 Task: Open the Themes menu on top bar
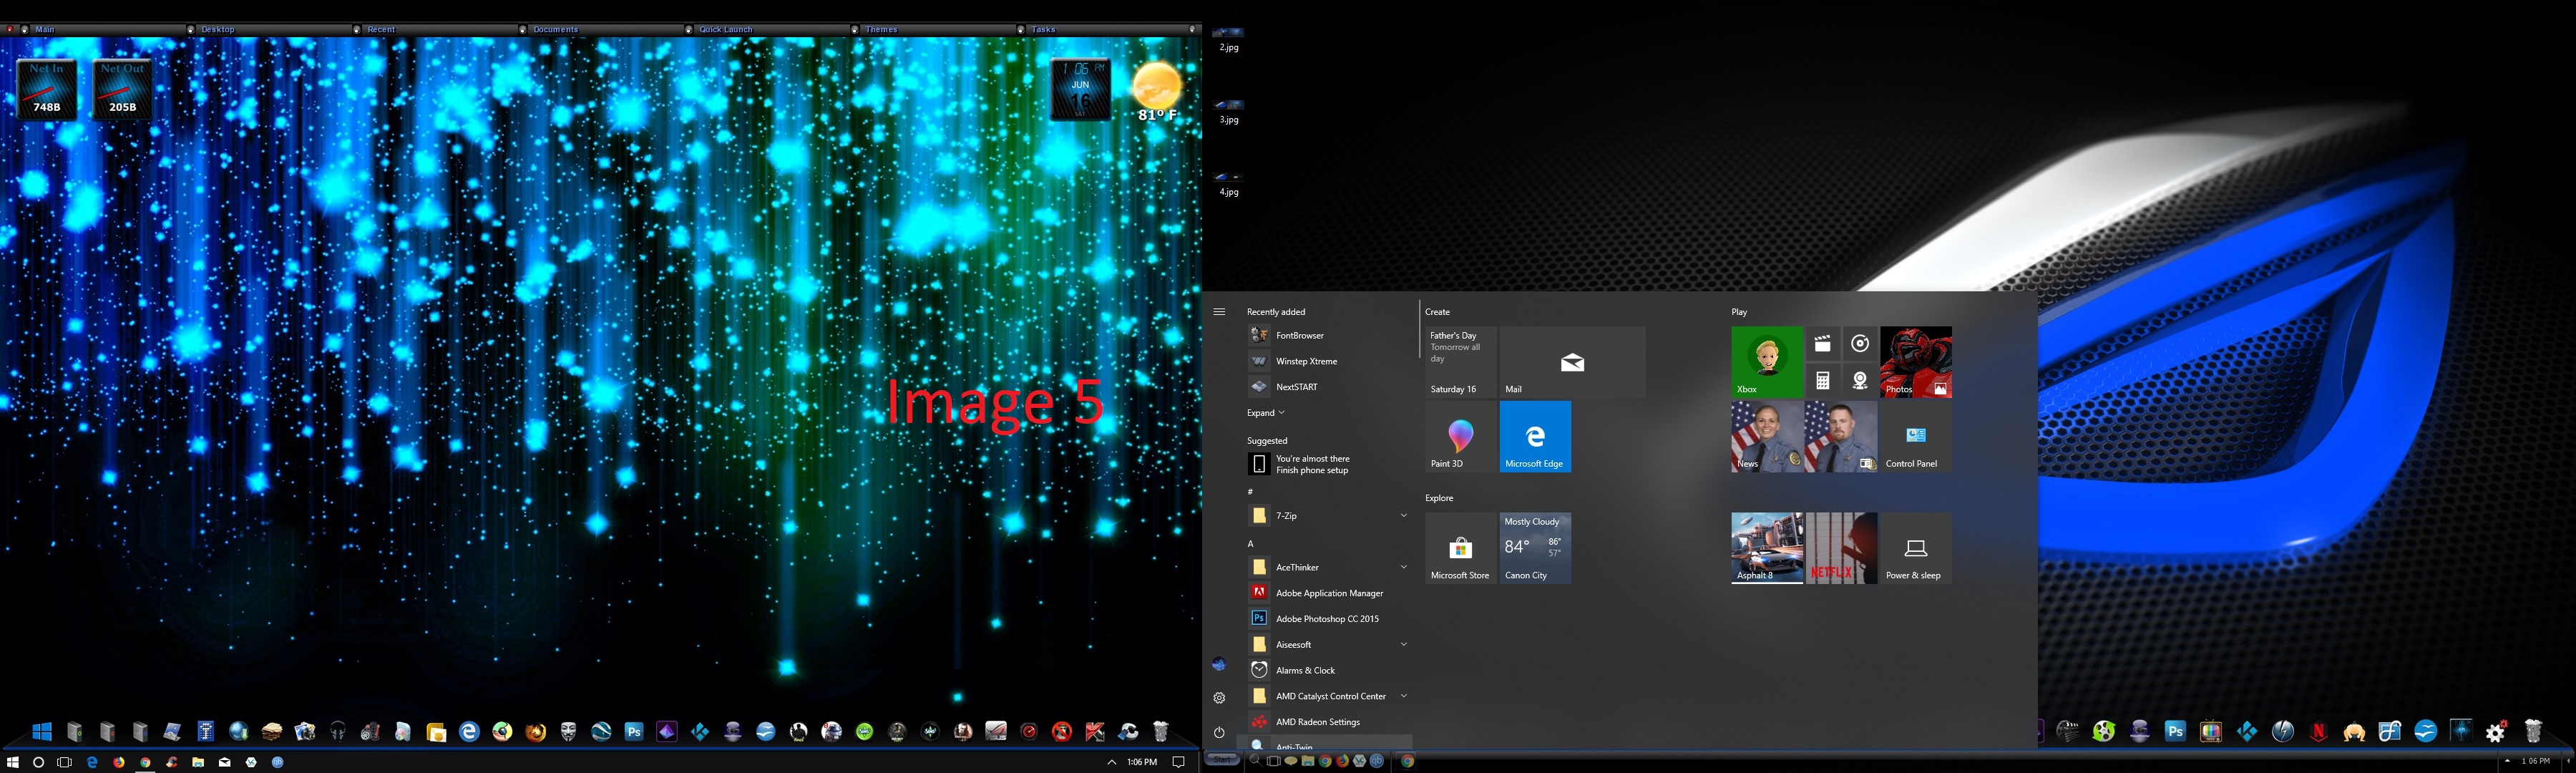click(881, 29)
